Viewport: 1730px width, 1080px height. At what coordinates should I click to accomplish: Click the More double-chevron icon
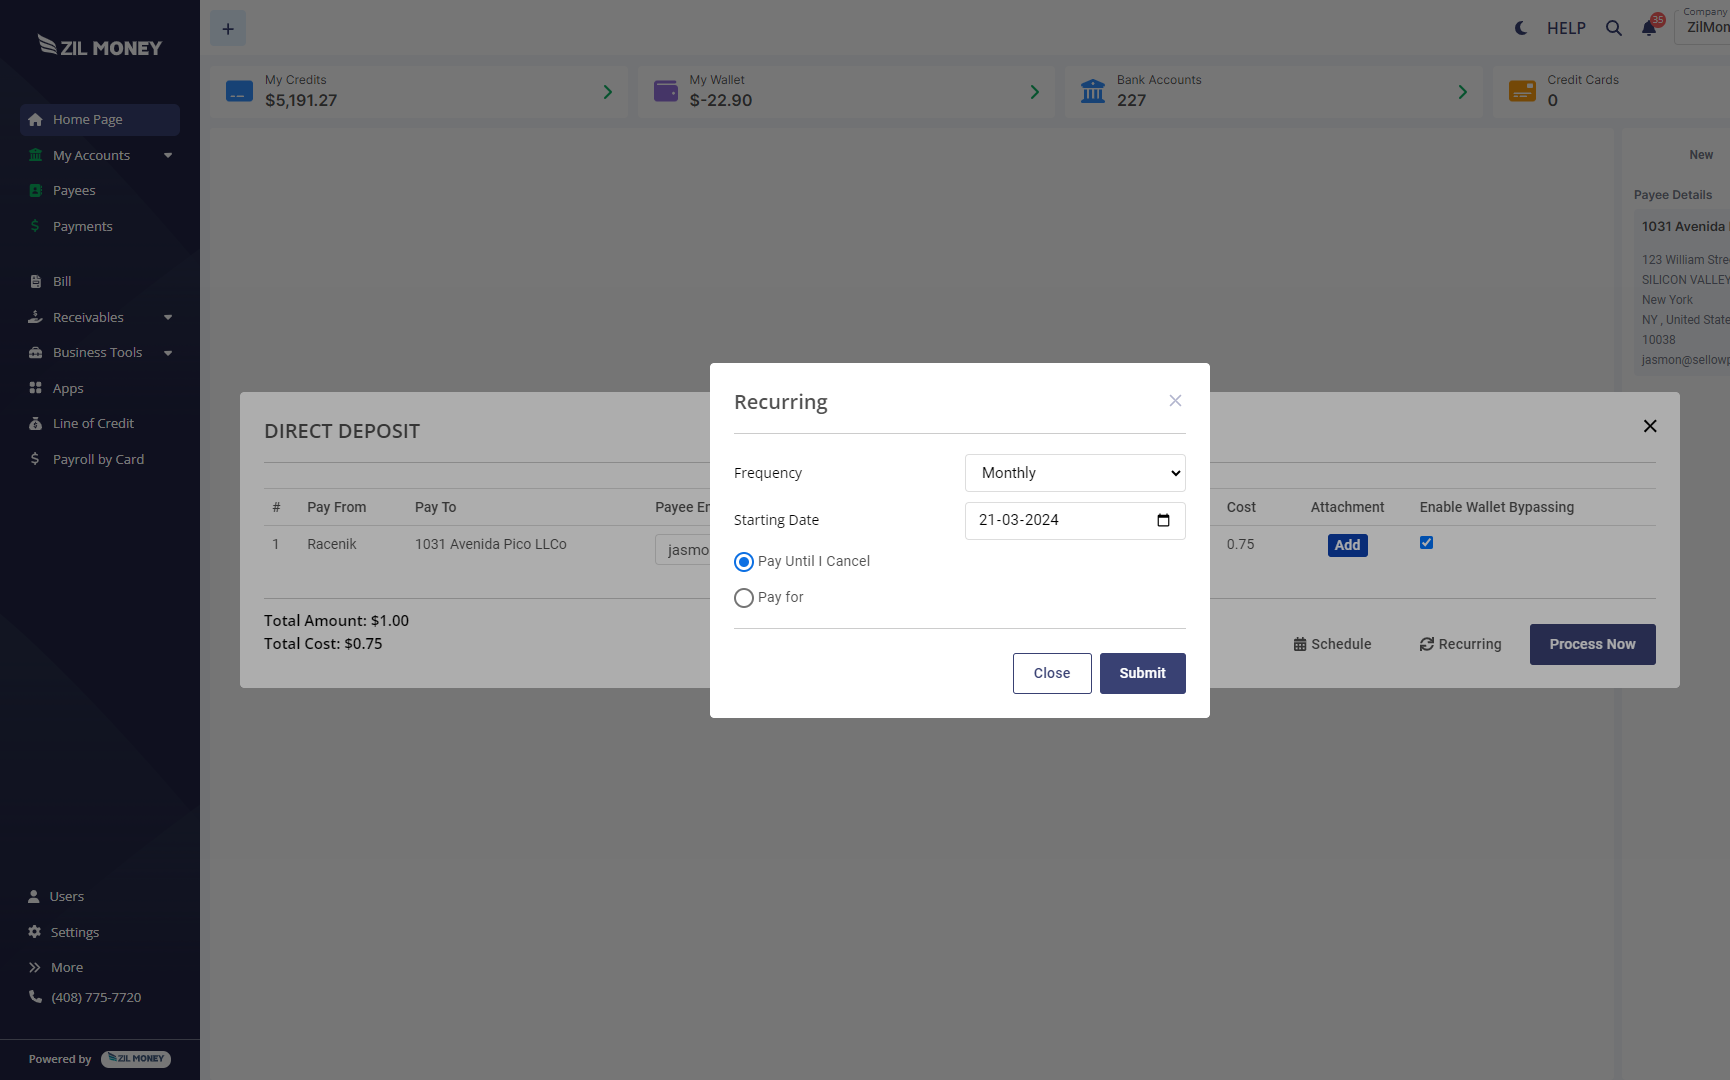pos(35,968)
